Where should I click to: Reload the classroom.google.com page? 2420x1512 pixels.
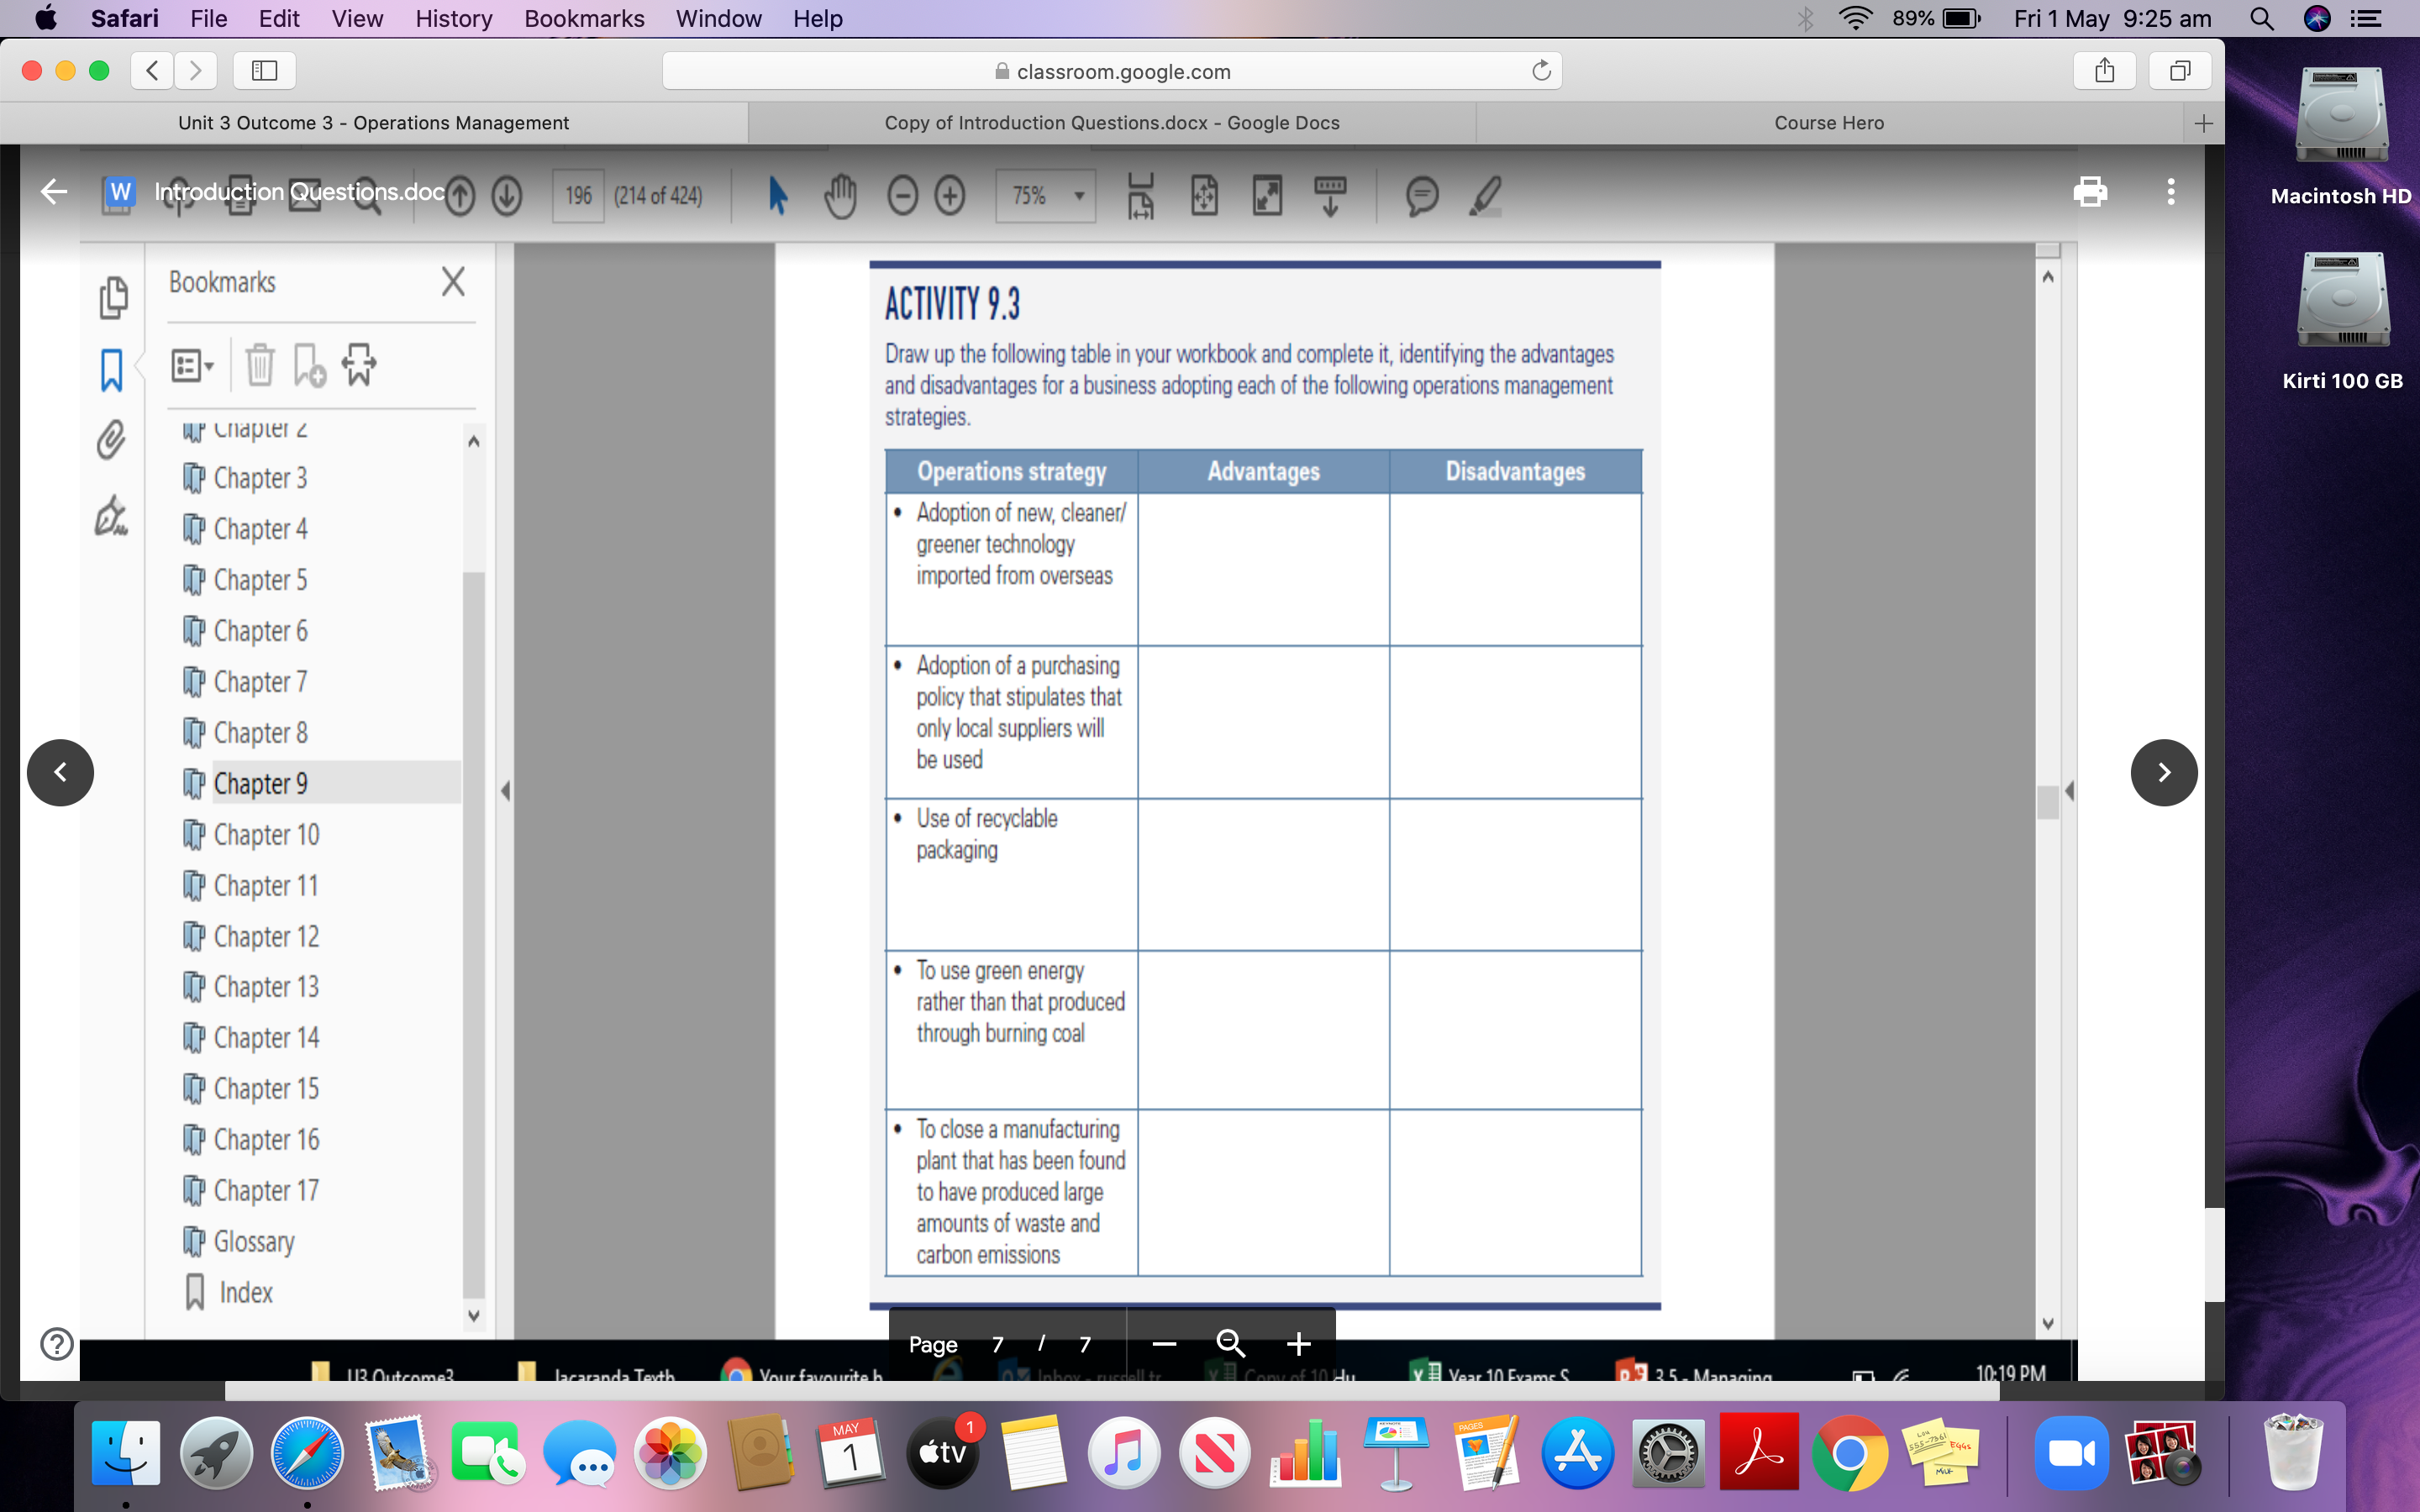pyautogui.click(x=1541, y=71)
